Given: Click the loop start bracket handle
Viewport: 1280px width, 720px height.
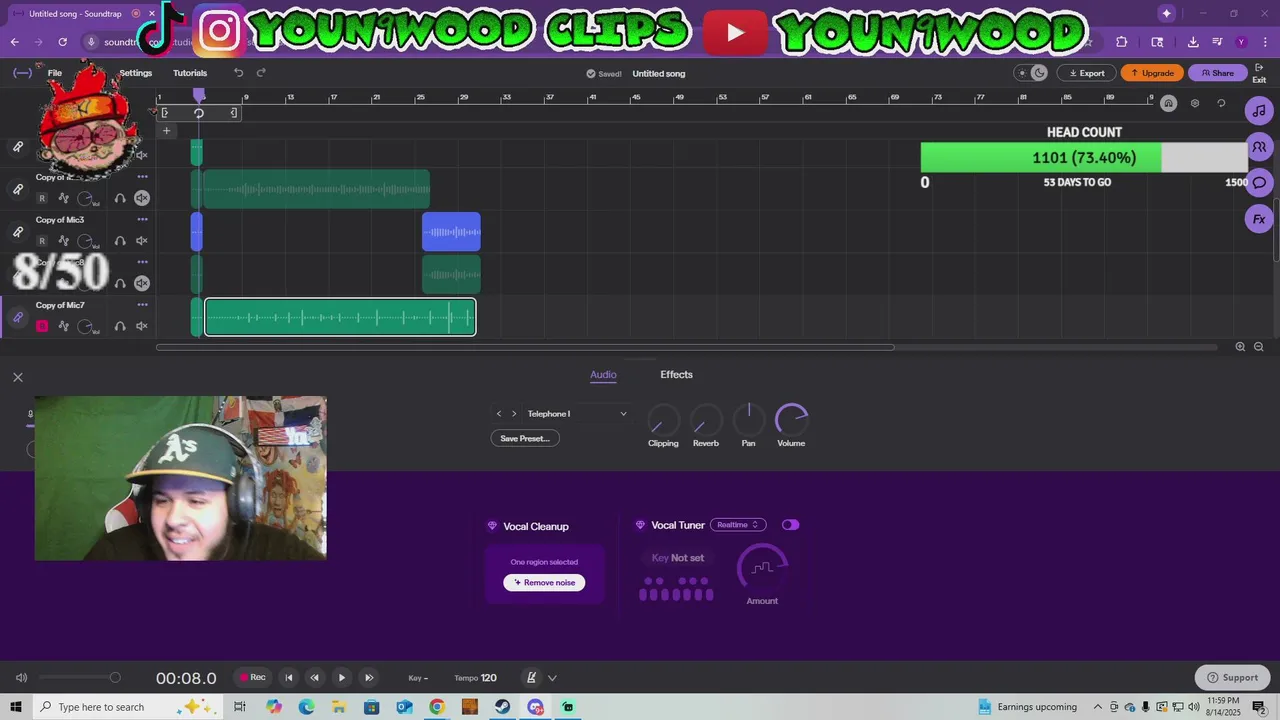Looking at the screenshot, I should click(x=164, y=113).
